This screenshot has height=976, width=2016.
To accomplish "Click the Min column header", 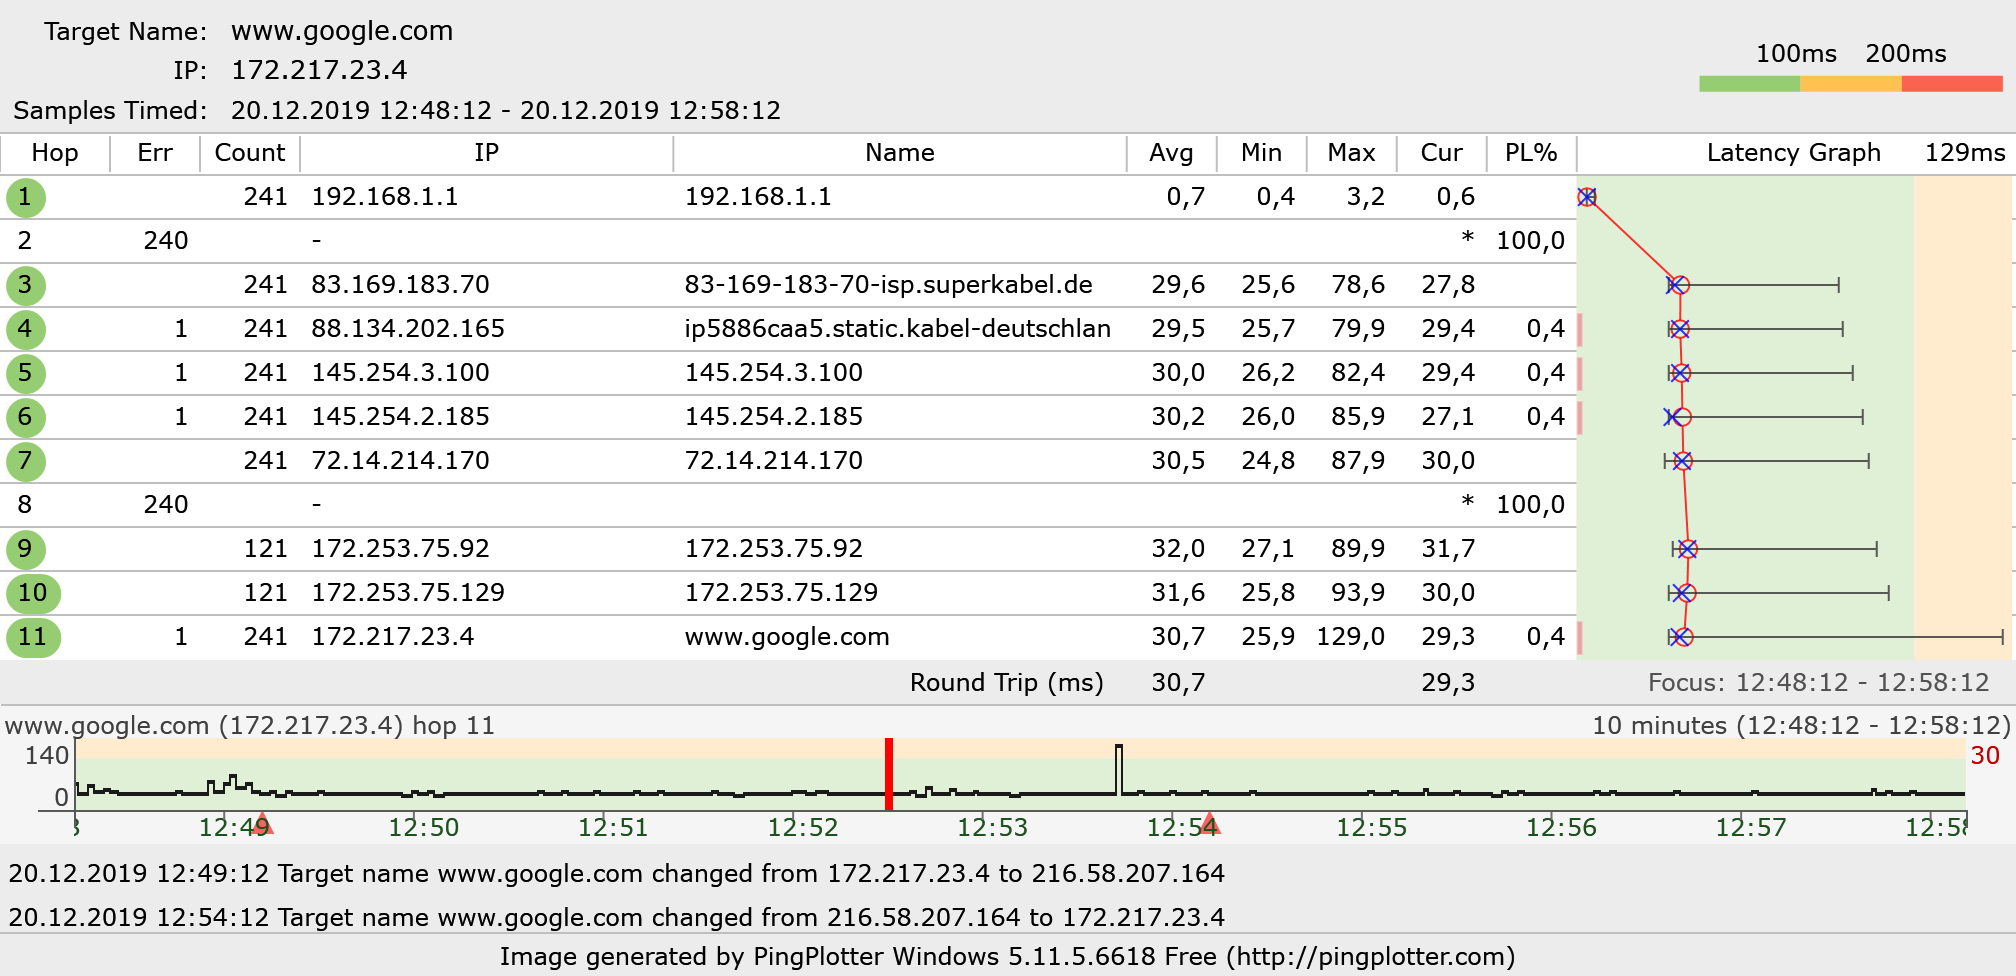I will [x=1262, y=153].
